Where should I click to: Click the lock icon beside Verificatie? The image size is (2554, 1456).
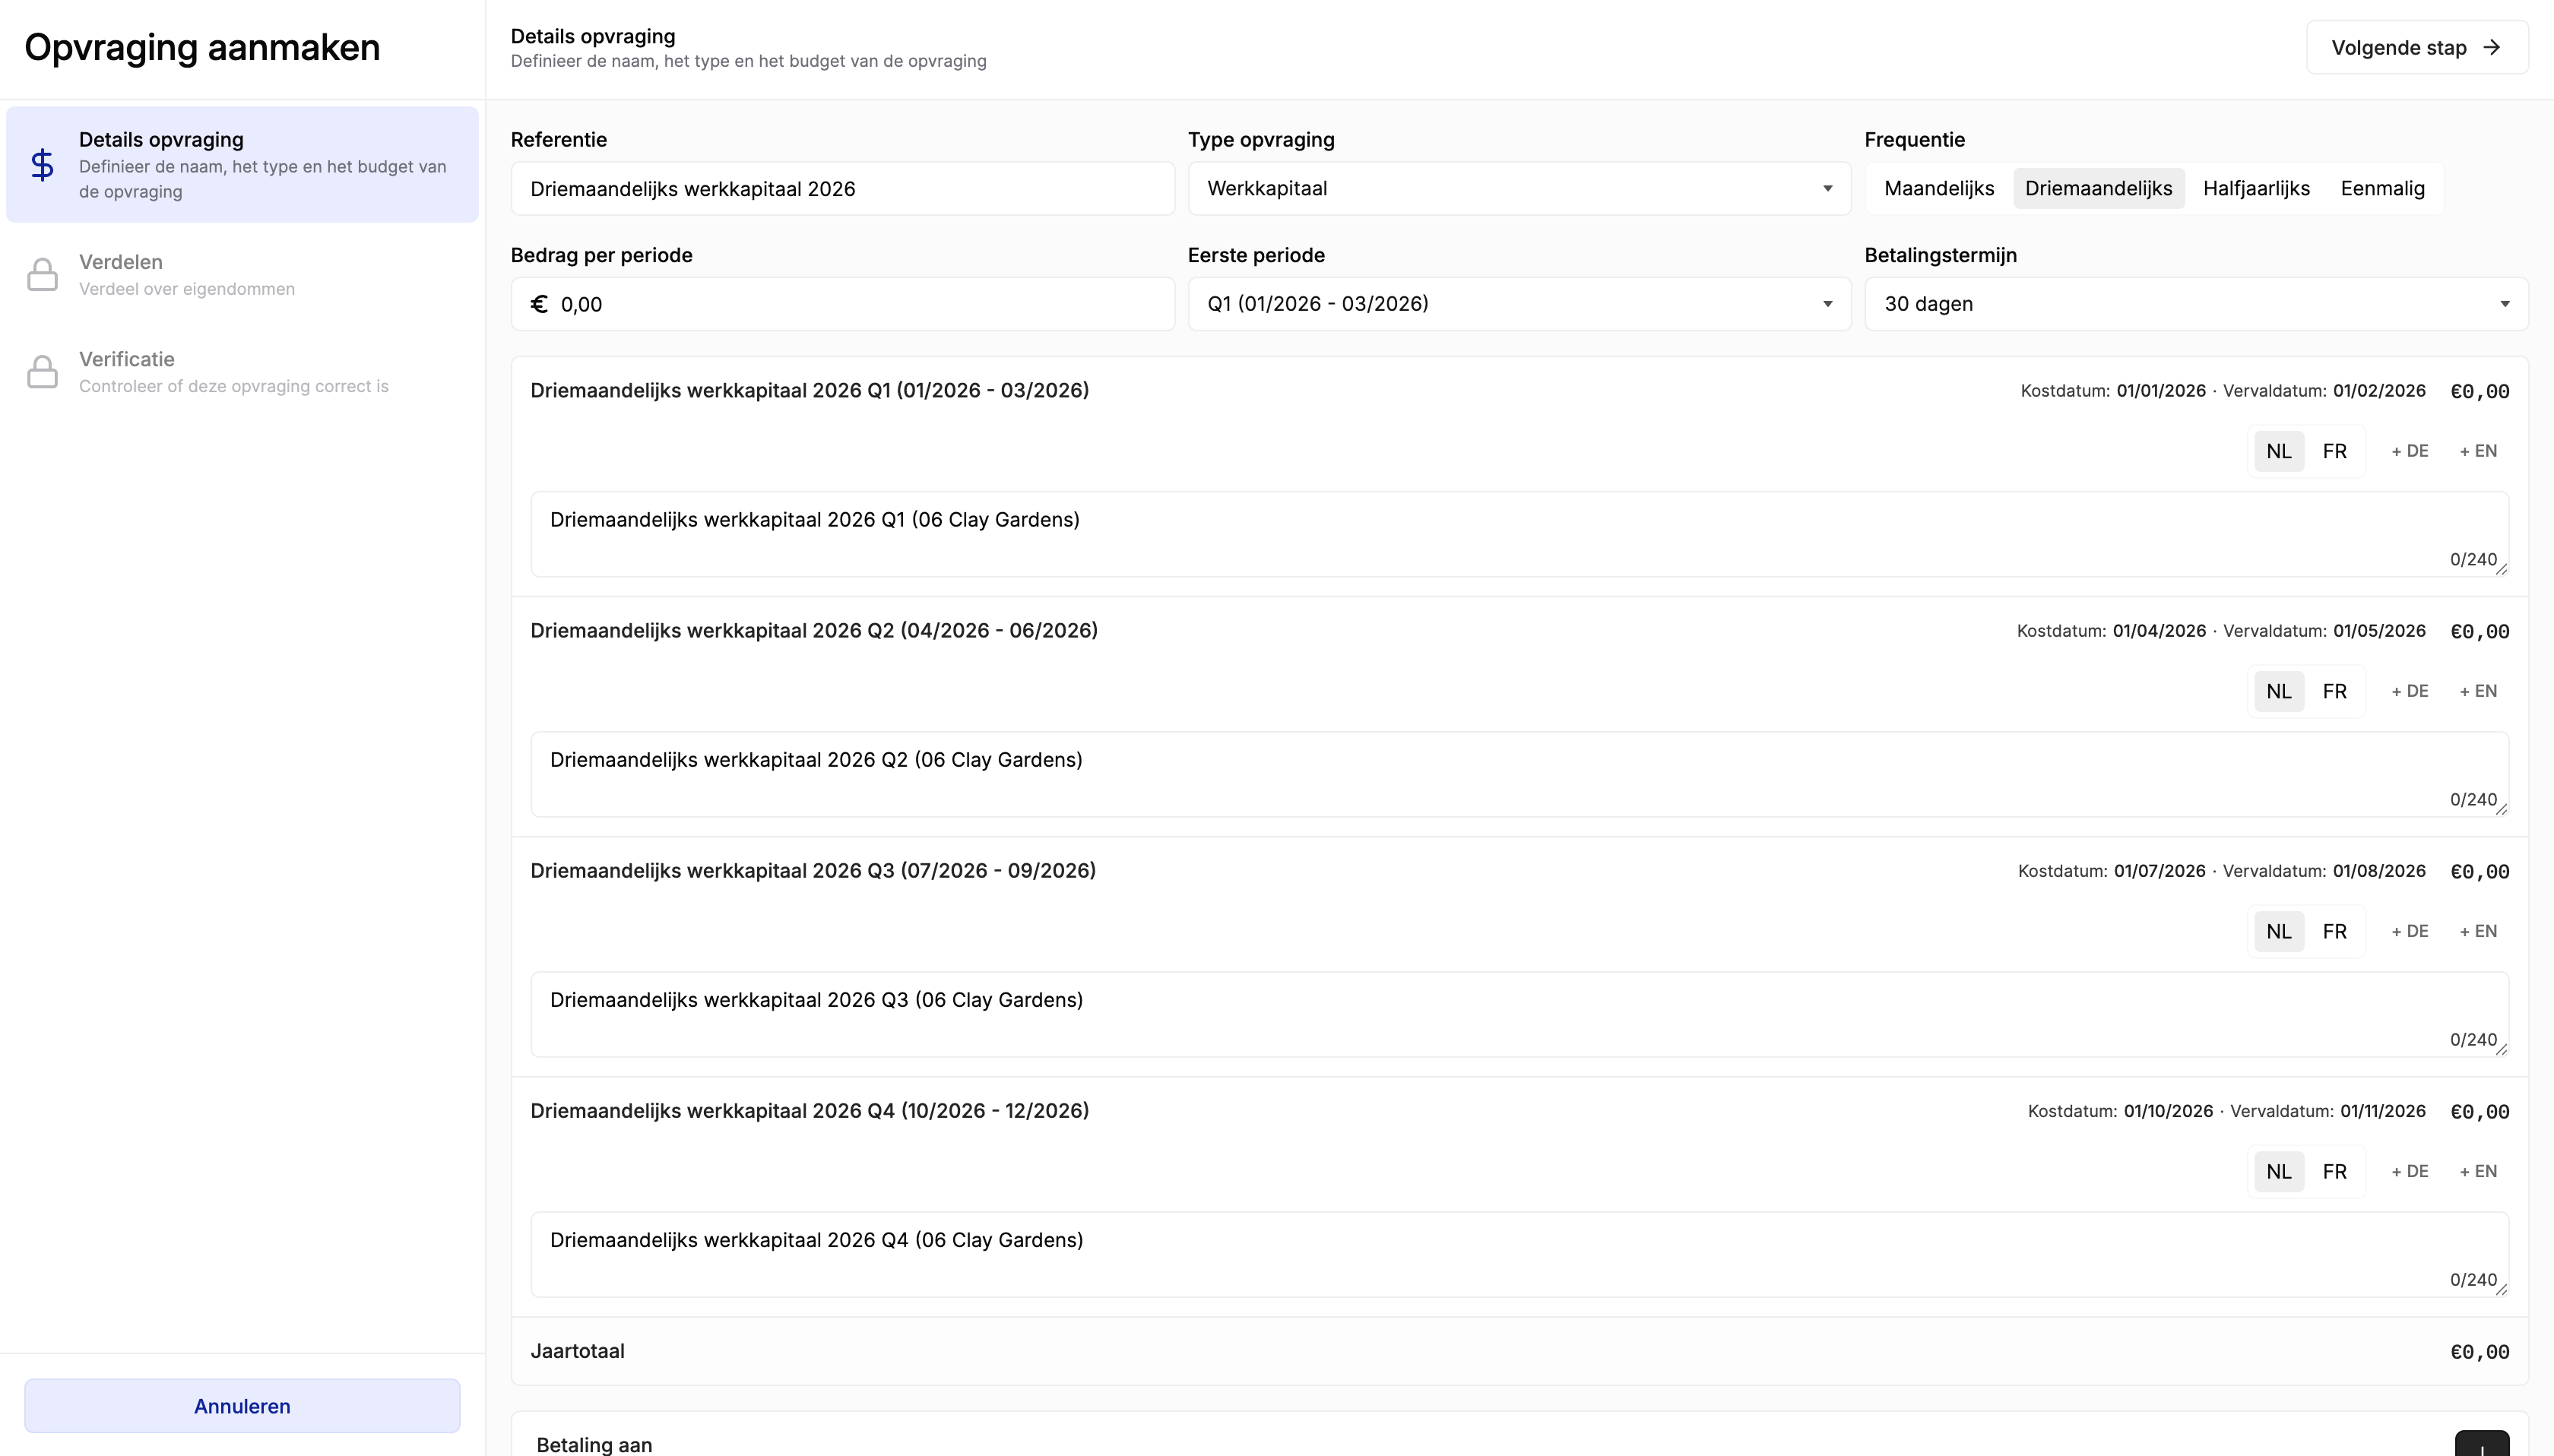click(42, 371)
